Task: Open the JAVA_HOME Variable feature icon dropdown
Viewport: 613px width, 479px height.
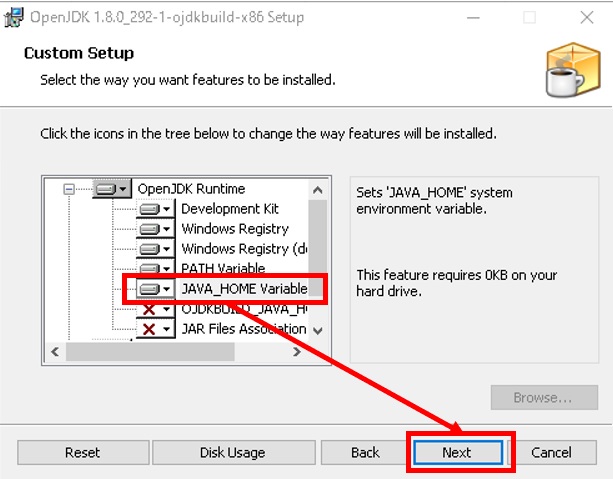Action: 155,289
